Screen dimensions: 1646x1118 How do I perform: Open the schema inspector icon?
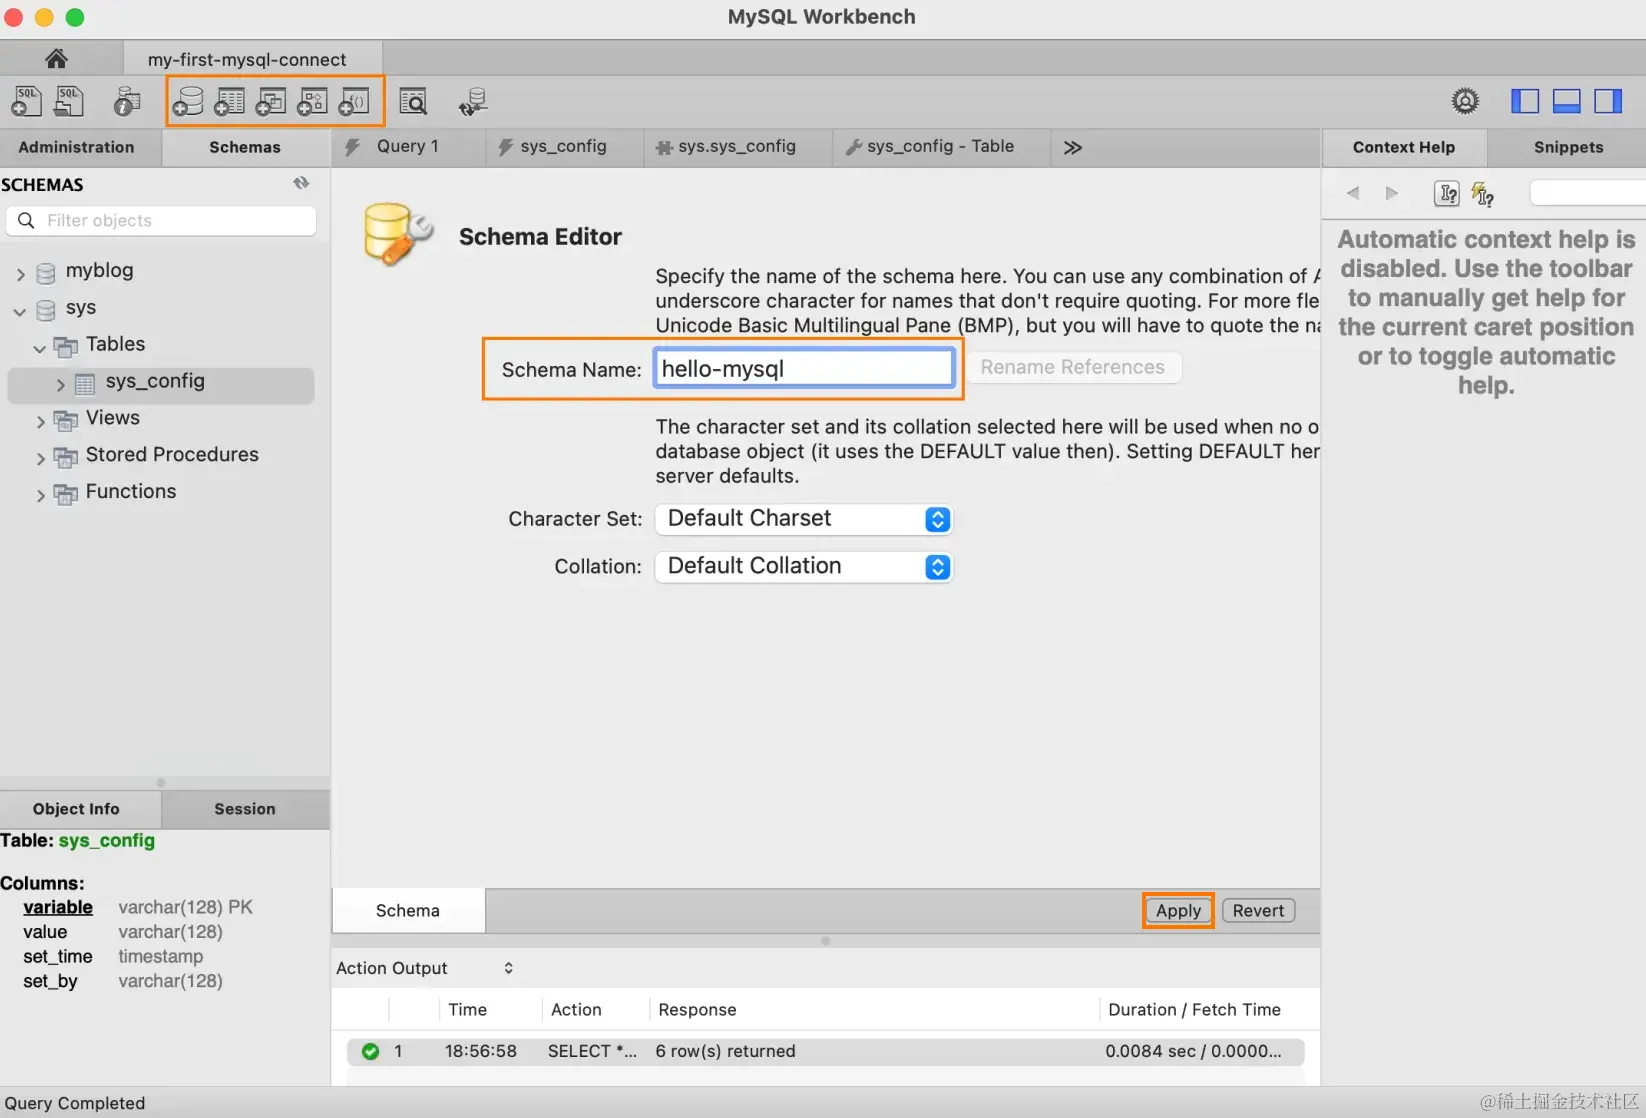coord(127,101)
